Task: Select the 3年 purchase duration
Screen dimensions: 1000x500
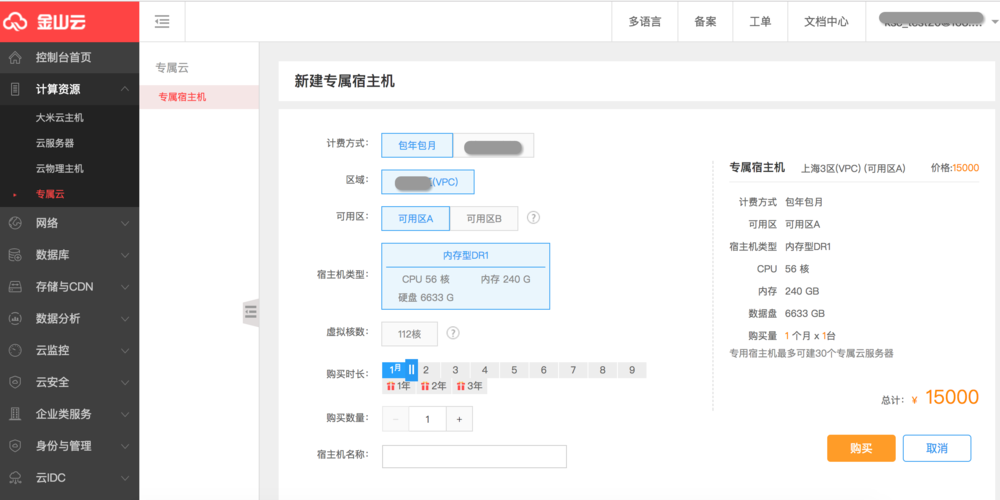Action: pyautogui.click(x=469, y=386)
